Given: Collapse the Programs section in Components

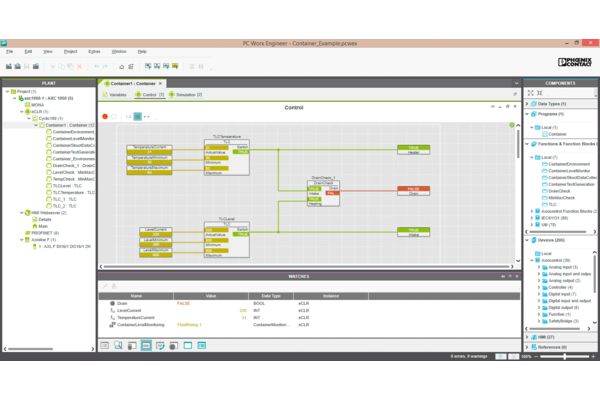Looking at the screenshot, I should pos(527,114).
